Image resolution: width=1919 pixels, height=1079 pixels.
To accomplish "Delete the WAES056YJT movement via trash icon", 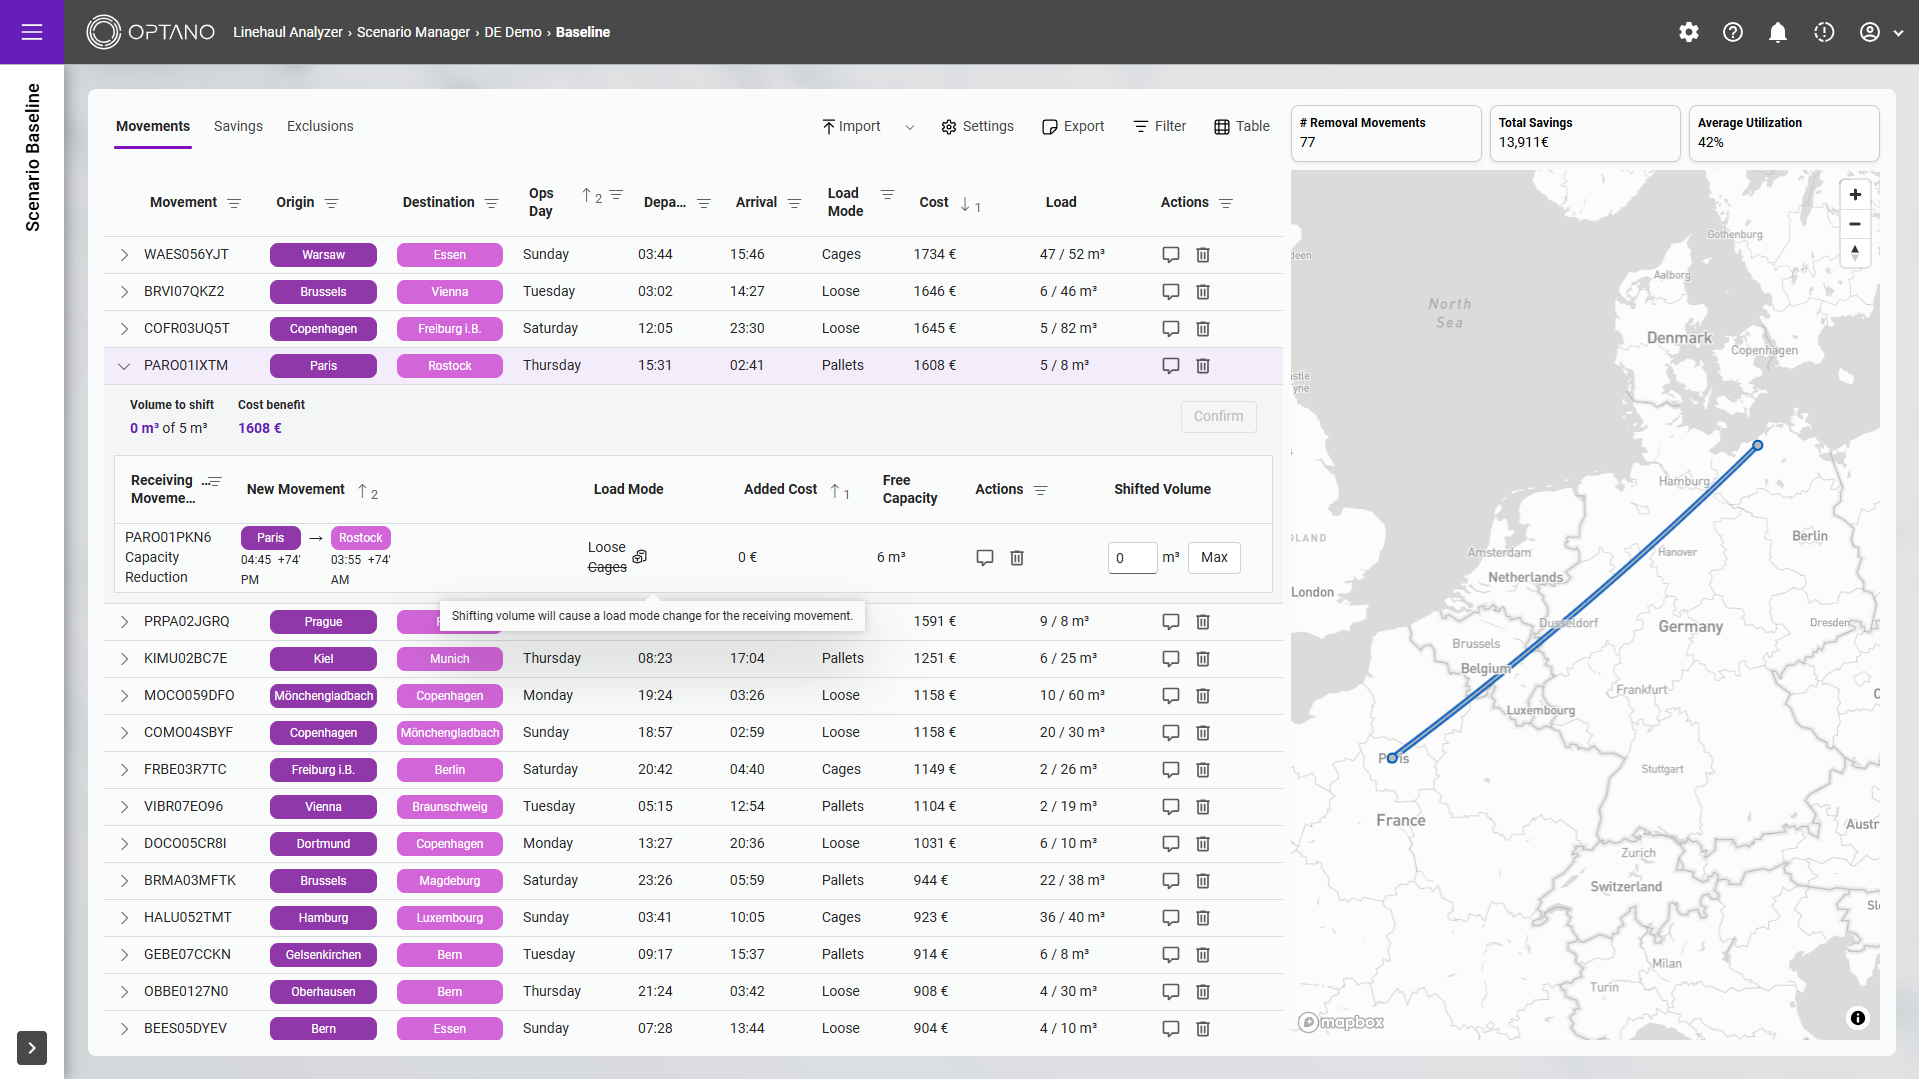I will click(x=1203, y=255).
